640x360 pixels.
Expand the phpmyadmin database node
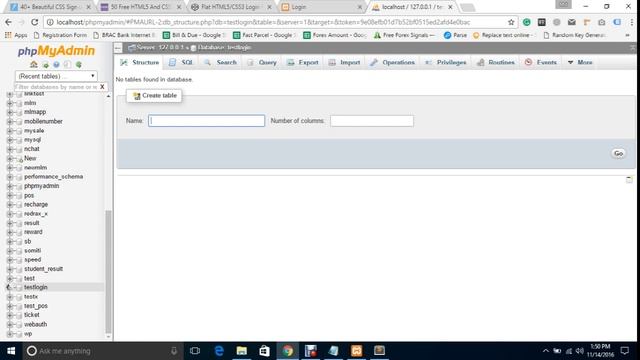click(10, 186)
